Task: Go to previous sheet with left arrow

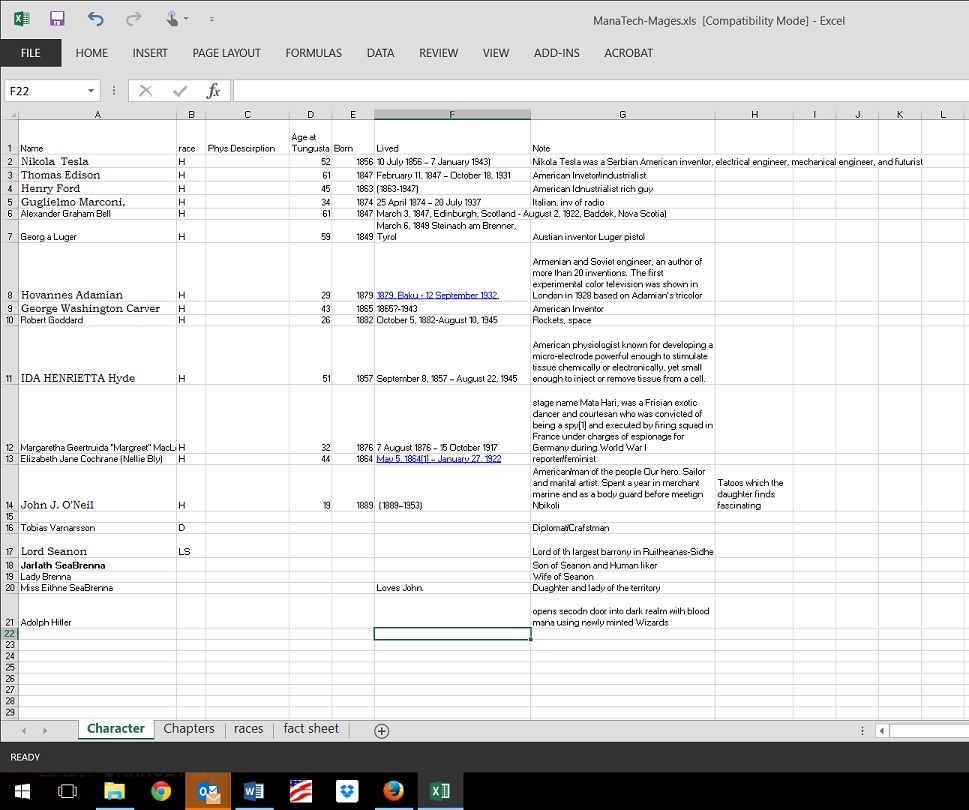Action: point(24,730)
